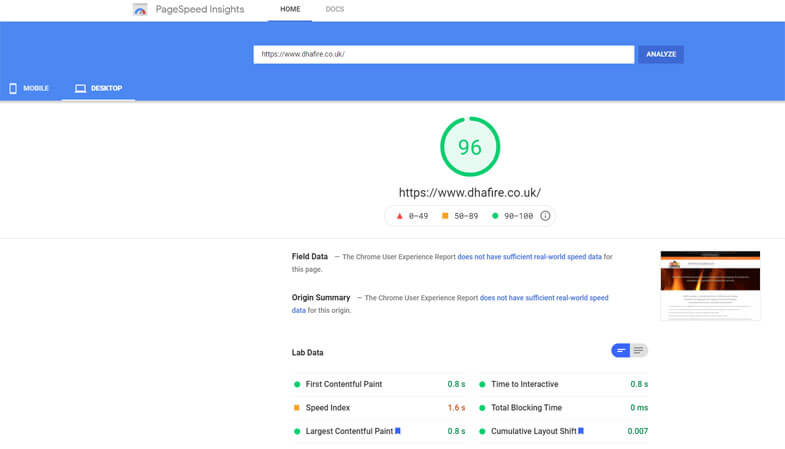Image resolution: width=785 pixels, height=449 pixels.
Task: Click the Largest Contentful Paint bookmark icon
Action: coord(398,431)
